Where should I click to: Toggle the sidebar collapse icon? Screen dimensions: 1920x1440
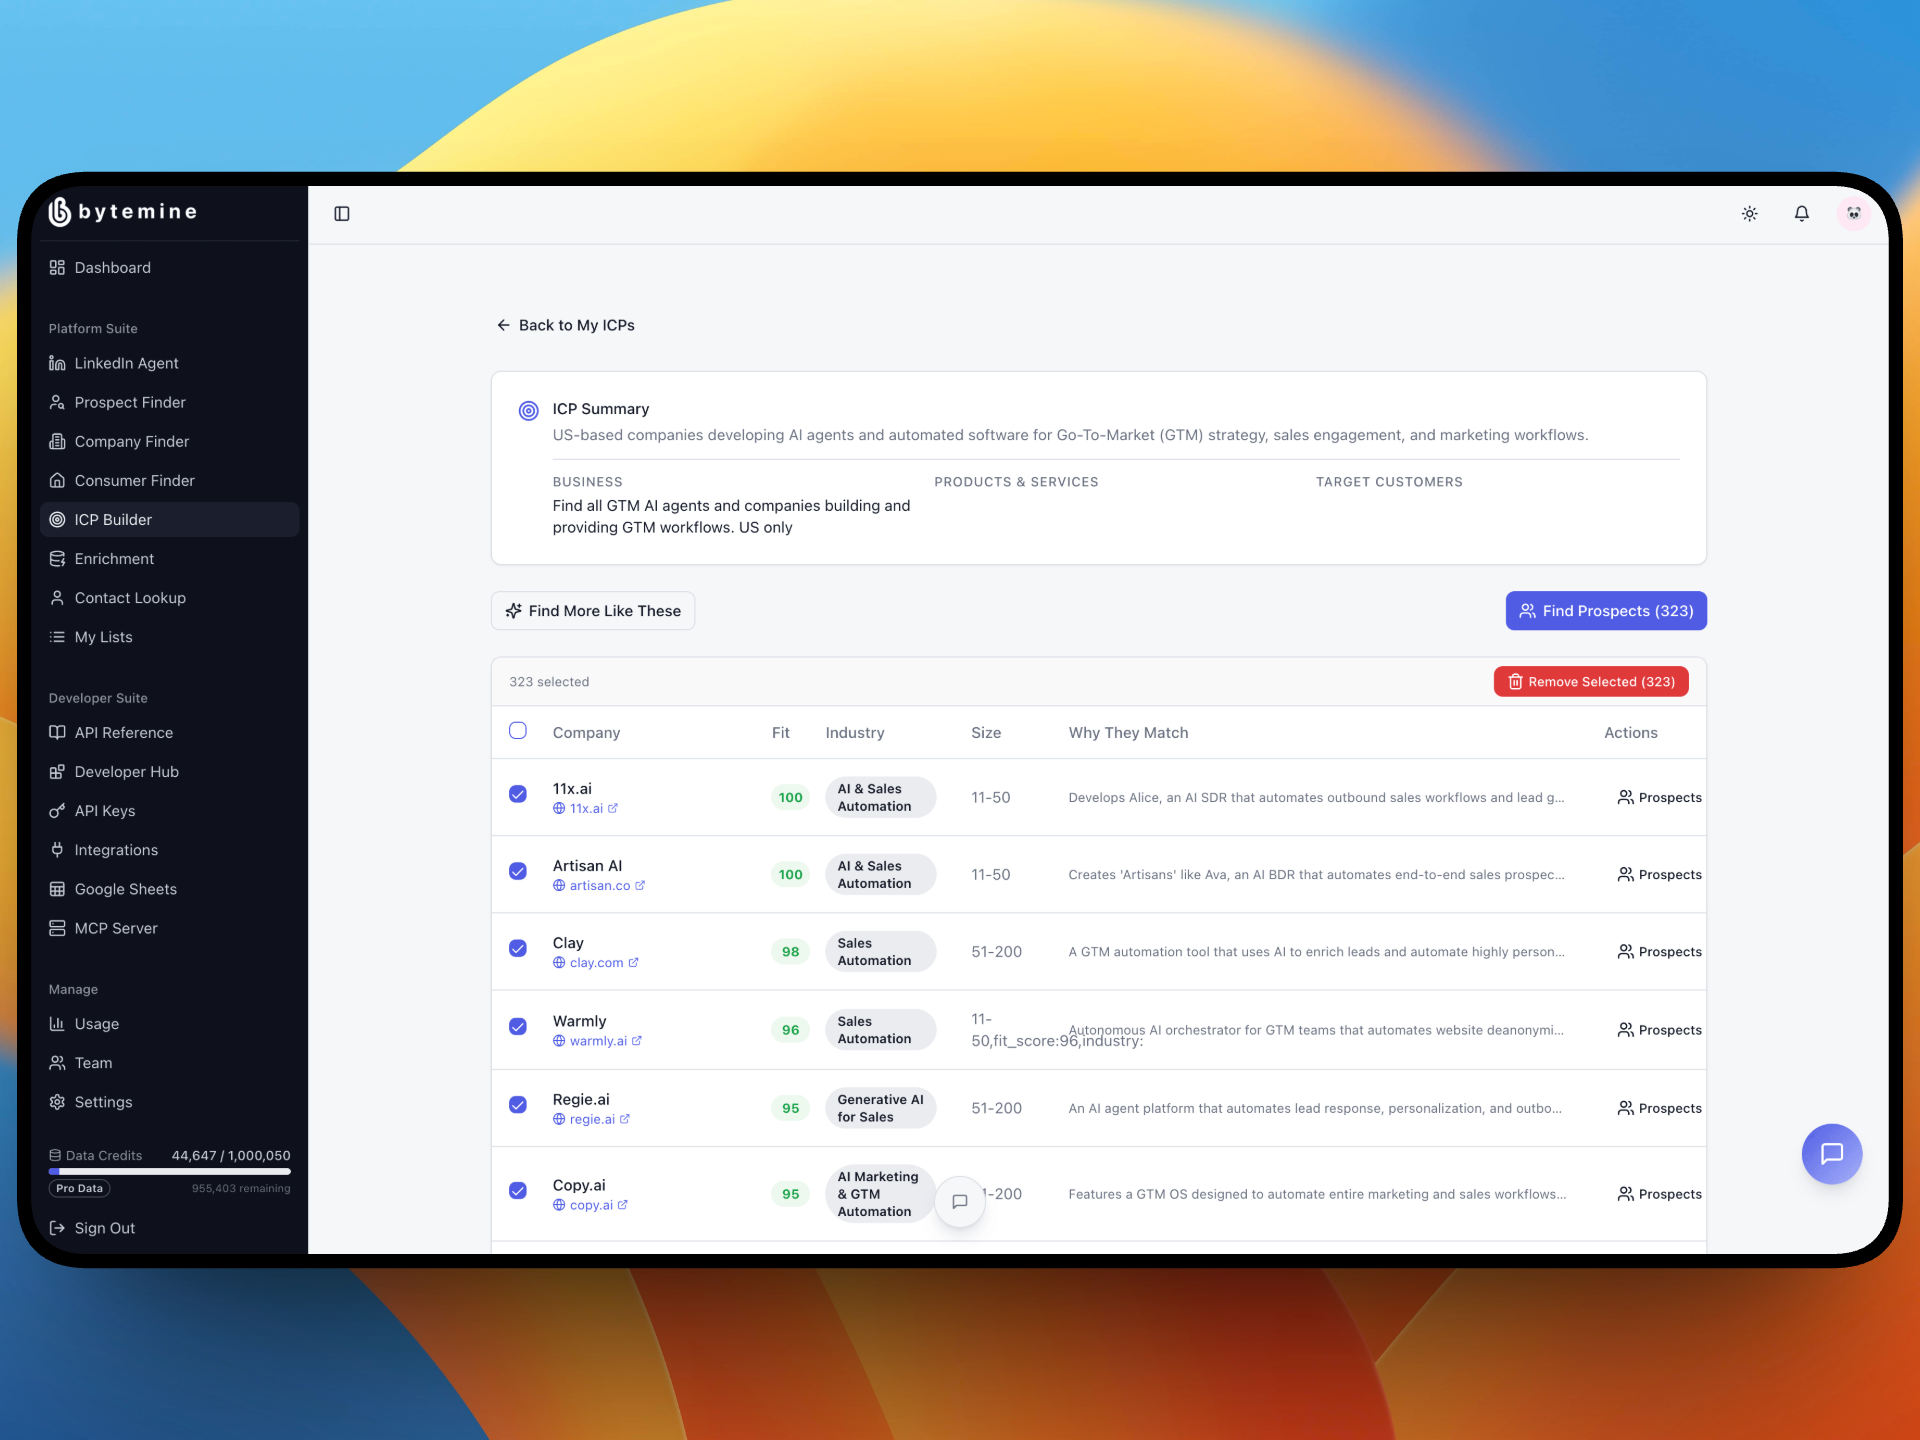click(342, 213)
